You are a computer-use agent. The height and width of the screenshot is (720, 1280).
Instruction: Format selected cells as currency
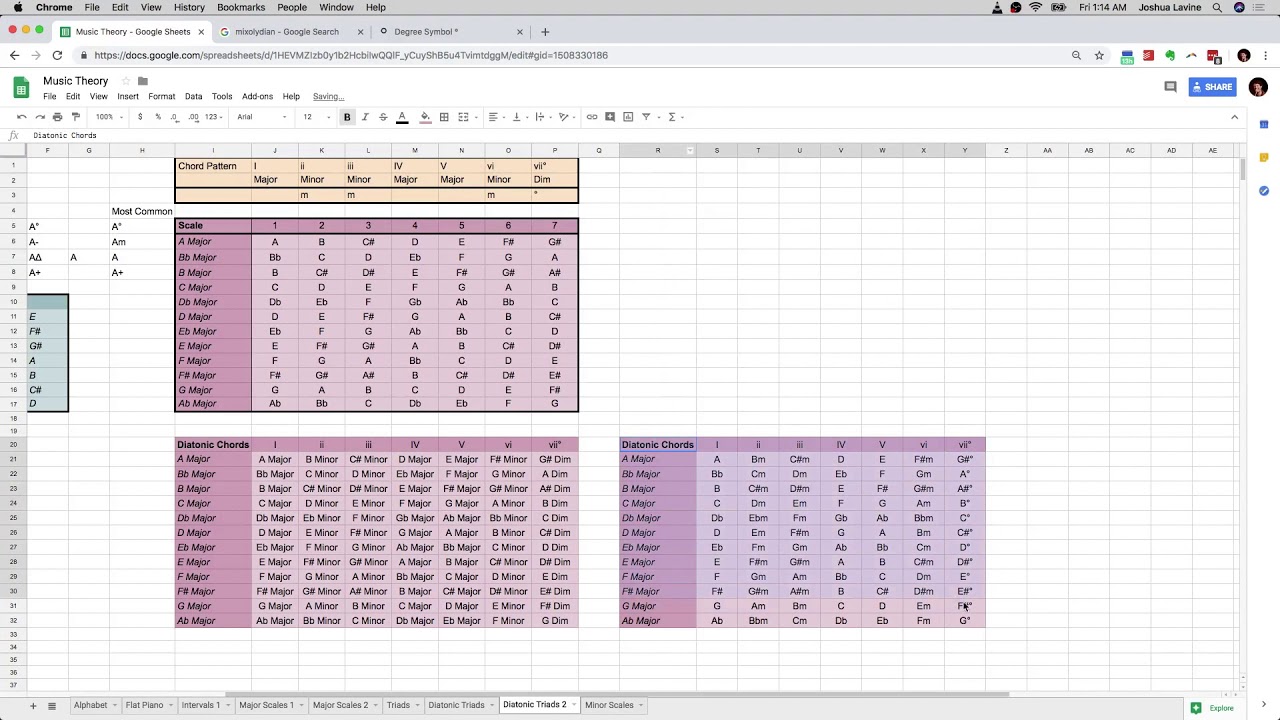(140, 117)
